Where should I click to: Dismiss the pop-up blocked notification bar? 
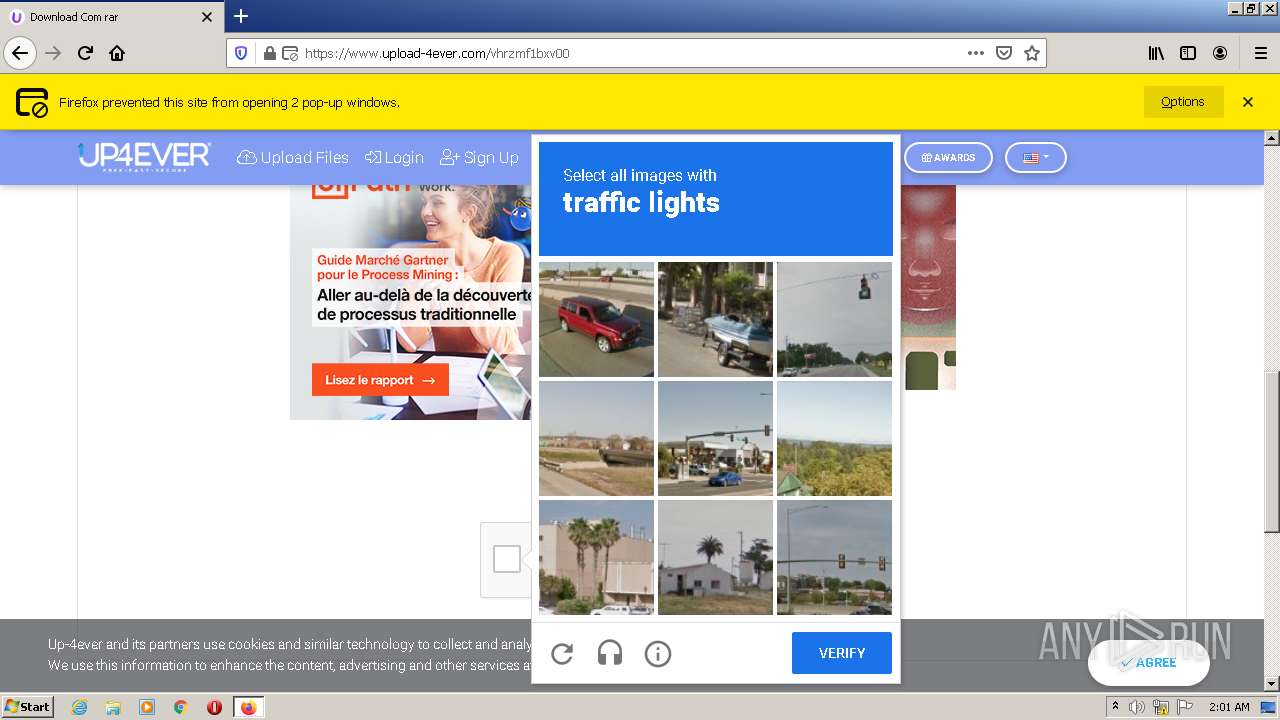point(1248,102)
